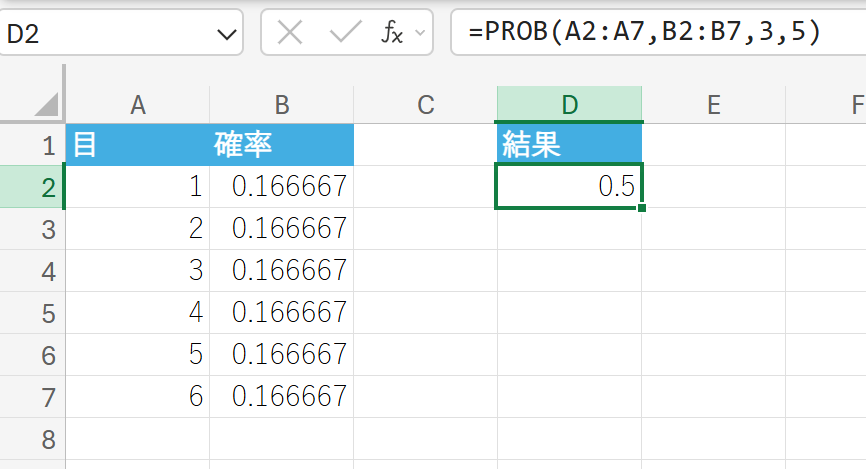
Task: Select cell D2 showing 0.5
Action: pos(569,187)
